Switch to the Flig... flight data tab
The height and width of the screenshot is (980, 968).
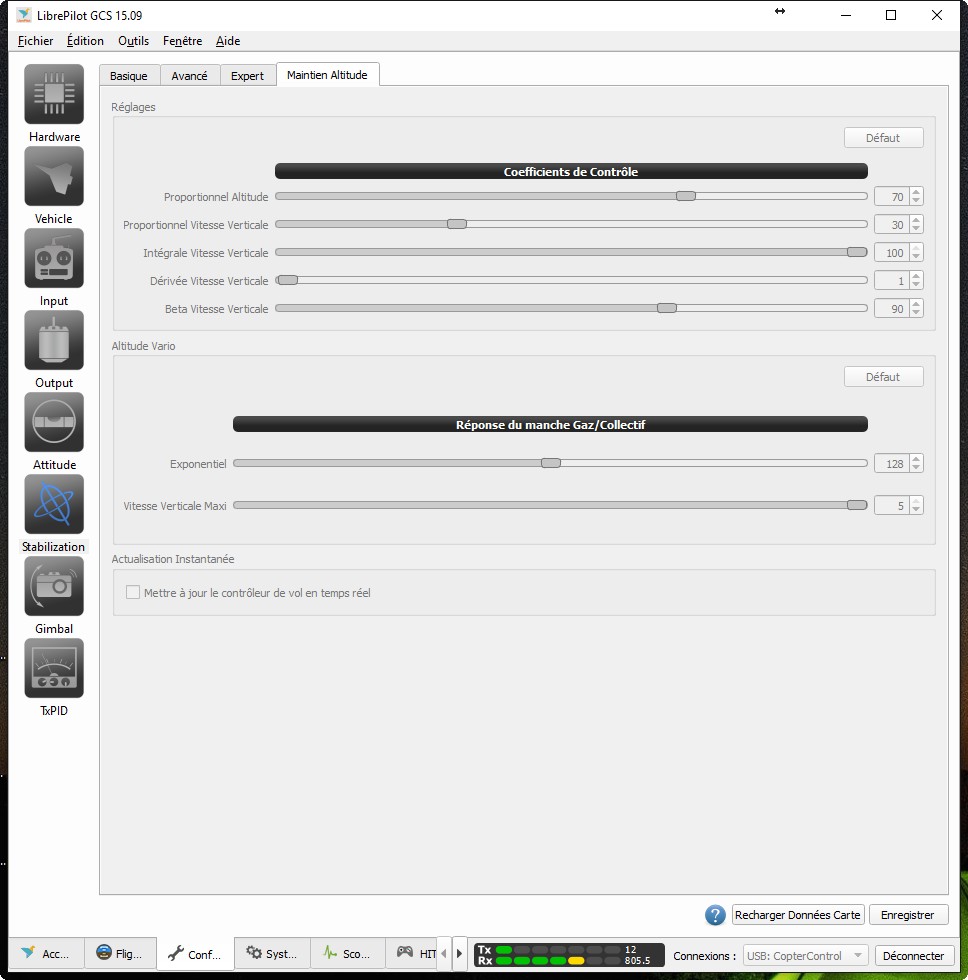pos(120,954)
